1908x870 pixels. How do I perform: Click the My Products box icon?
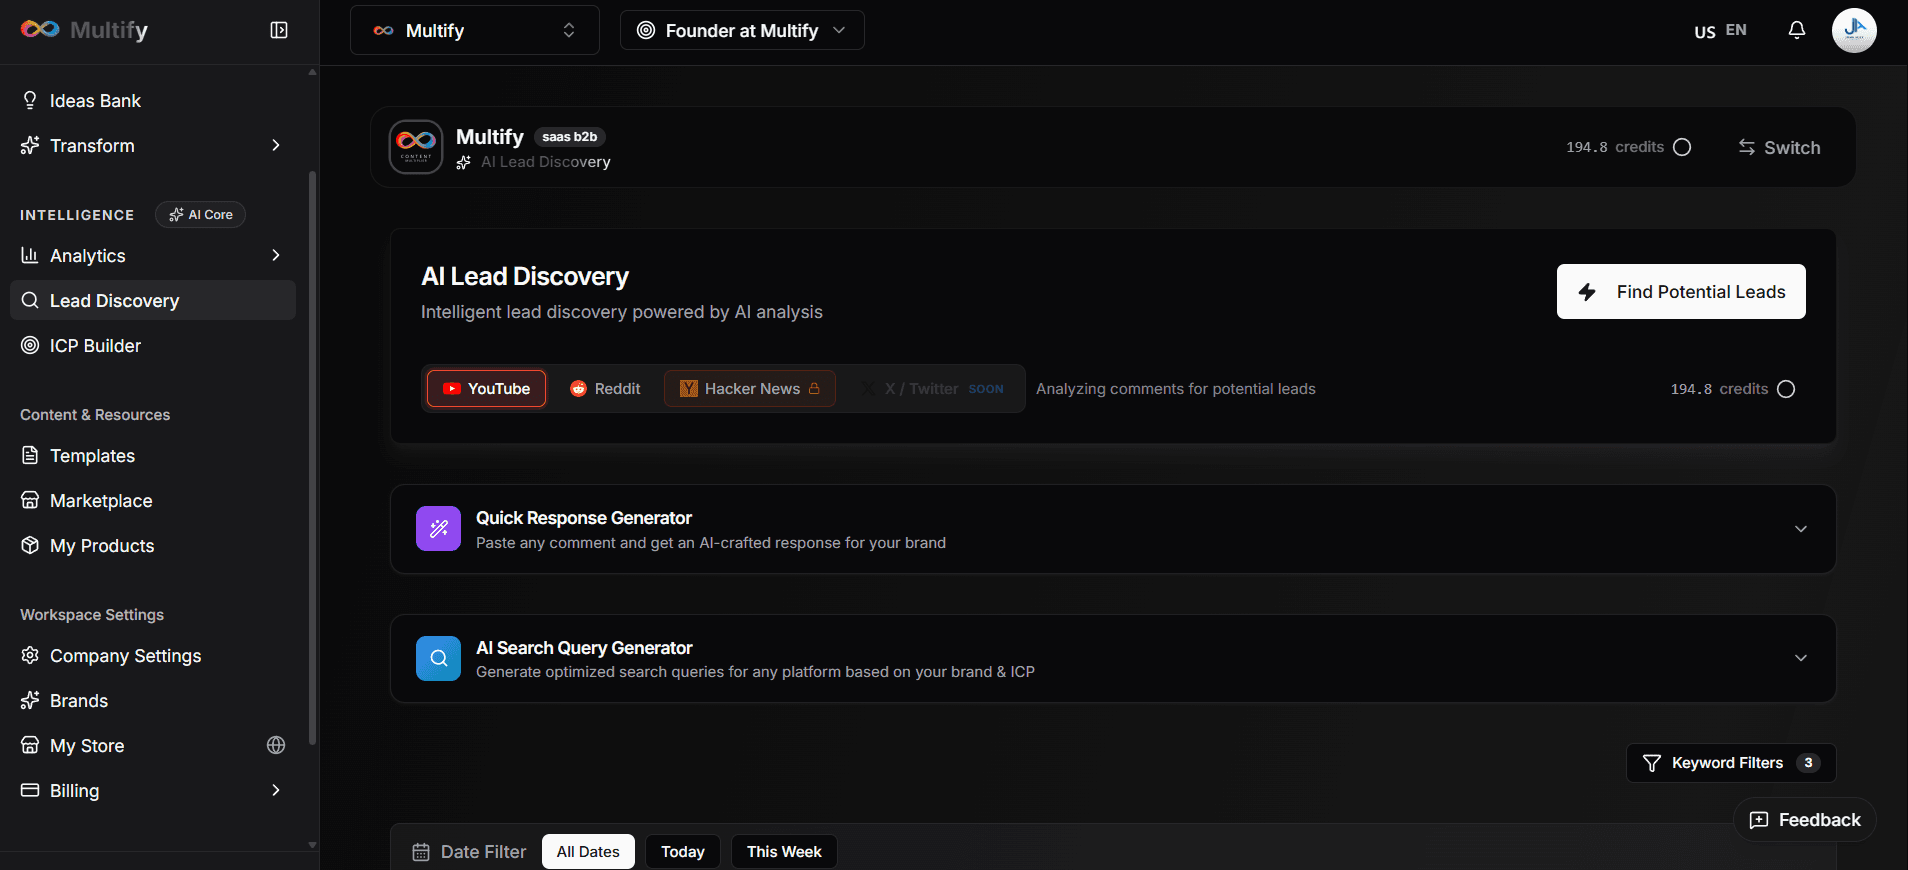click(x=30, y=545)
